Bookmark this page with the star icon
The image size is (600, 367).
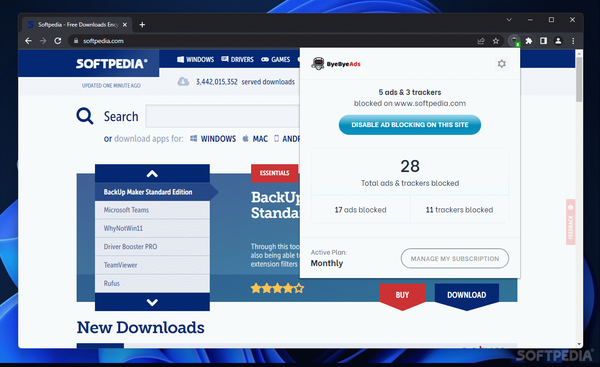tap(496, 41)
